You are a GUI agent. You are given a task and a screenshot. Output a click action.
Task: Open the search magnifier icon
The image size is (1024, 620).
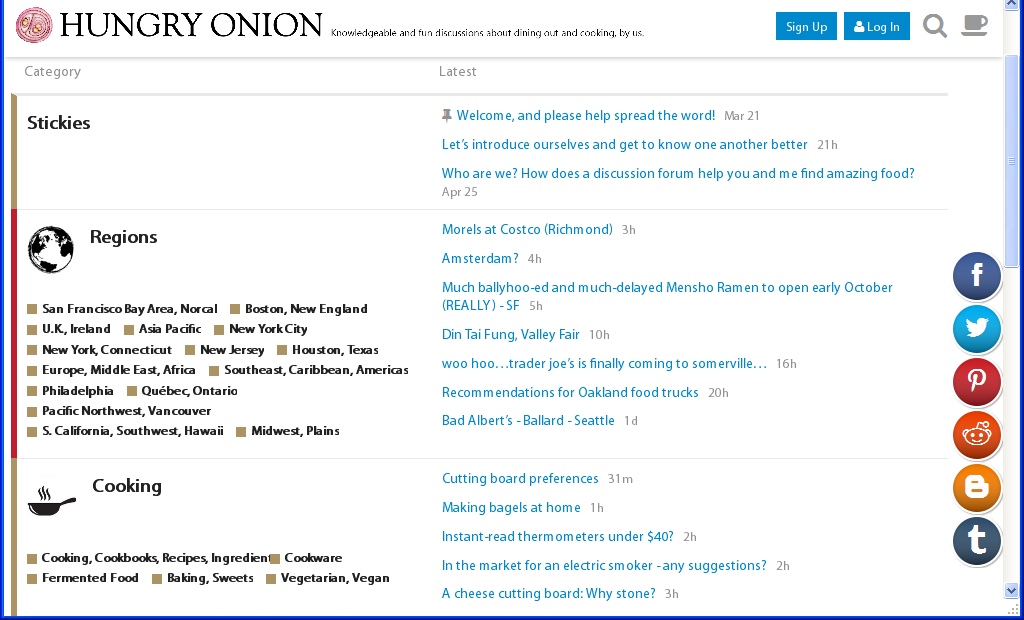[x=934, y=26]
